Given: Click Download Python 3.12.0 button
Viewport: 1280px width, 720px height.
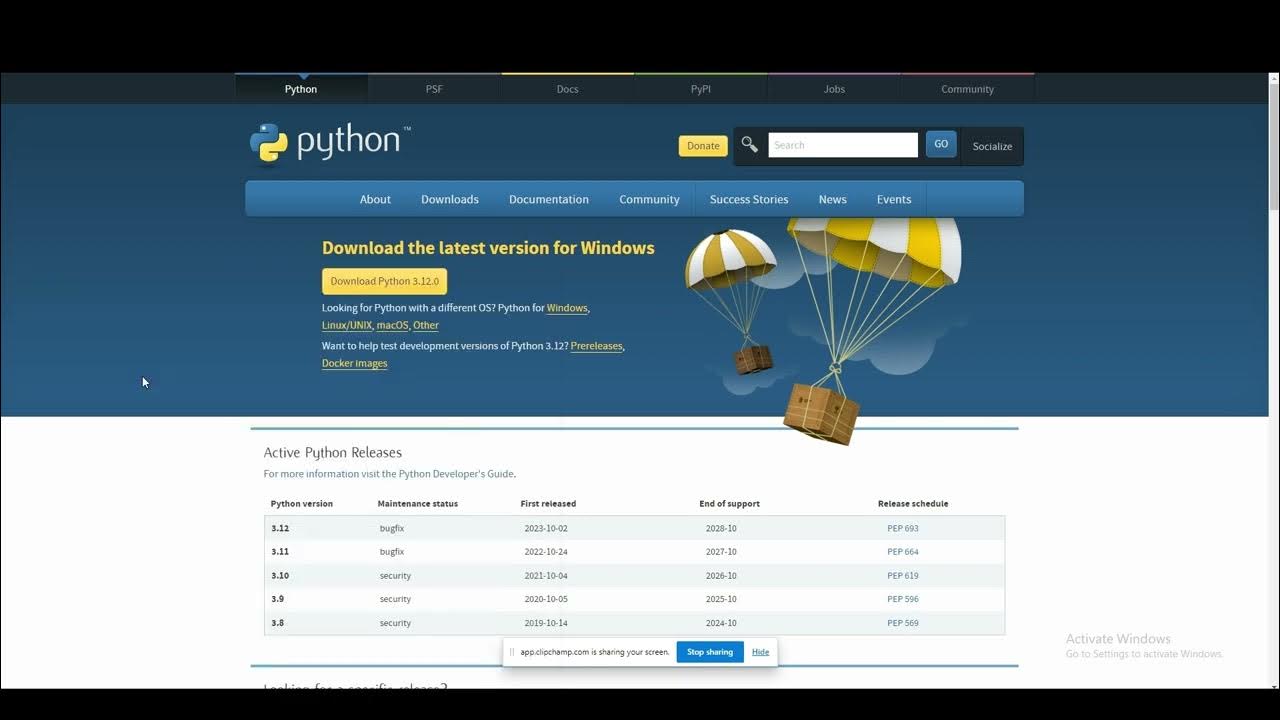Looking at the screenshot, I should click(x=384, y=281).
